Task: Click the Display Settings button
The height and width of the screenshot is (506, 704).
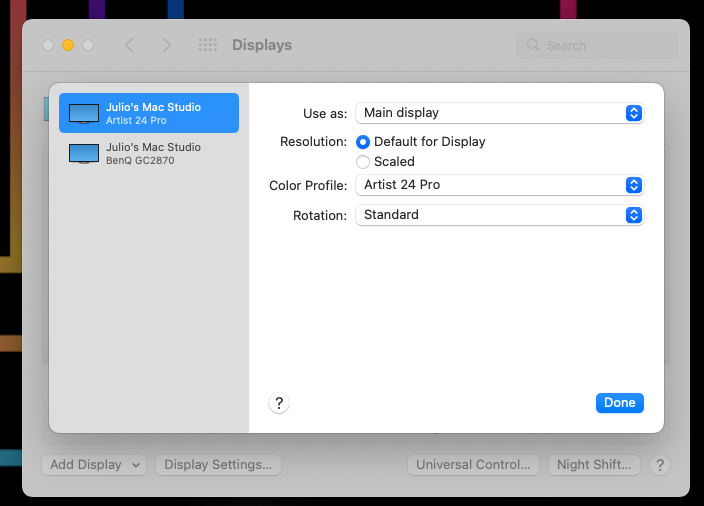Action: tap(218, 465)
